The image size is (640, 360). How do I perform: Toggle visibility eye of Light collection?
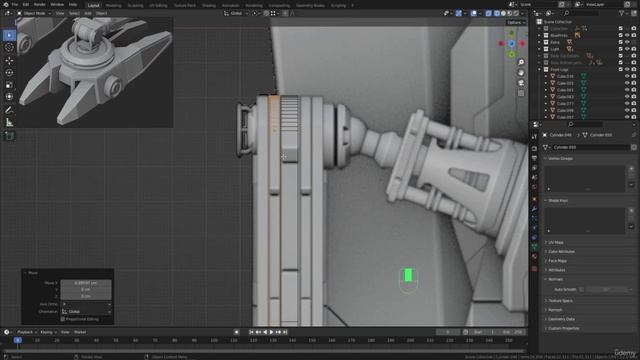point(627,49)
